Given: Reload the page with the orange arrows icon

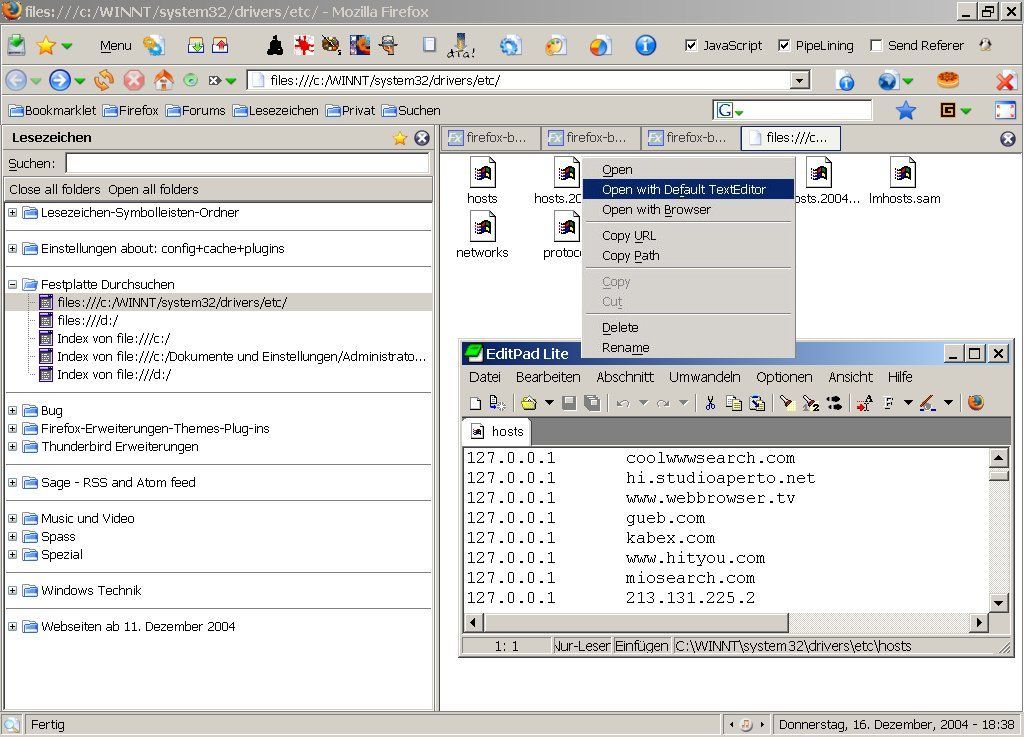Looking at the screenshot, I should [x=104, y=80].
